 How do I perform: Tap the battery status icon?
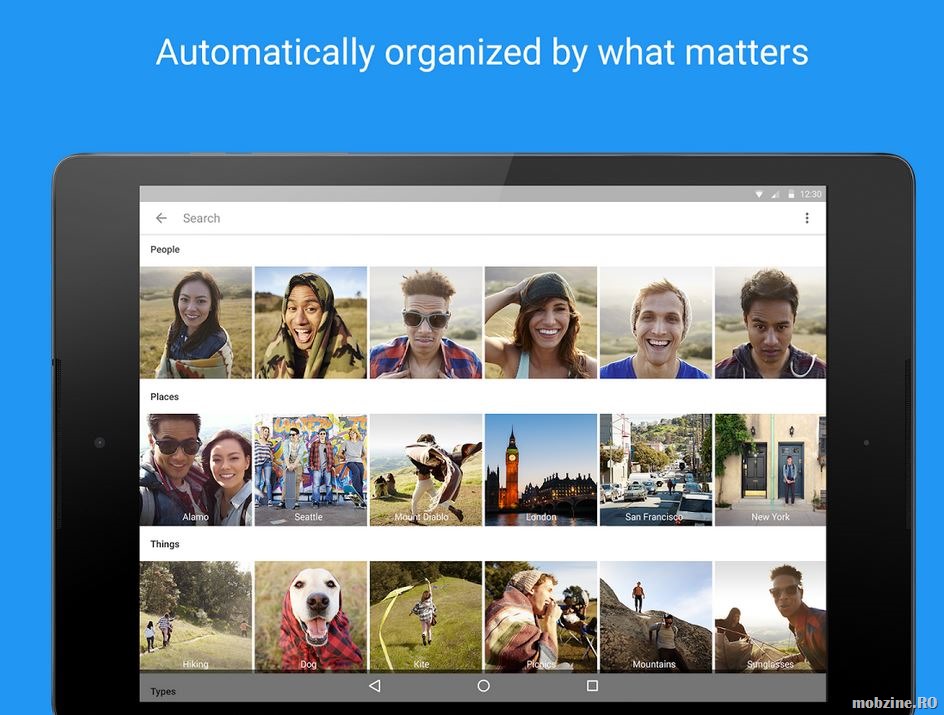[791, 194]
